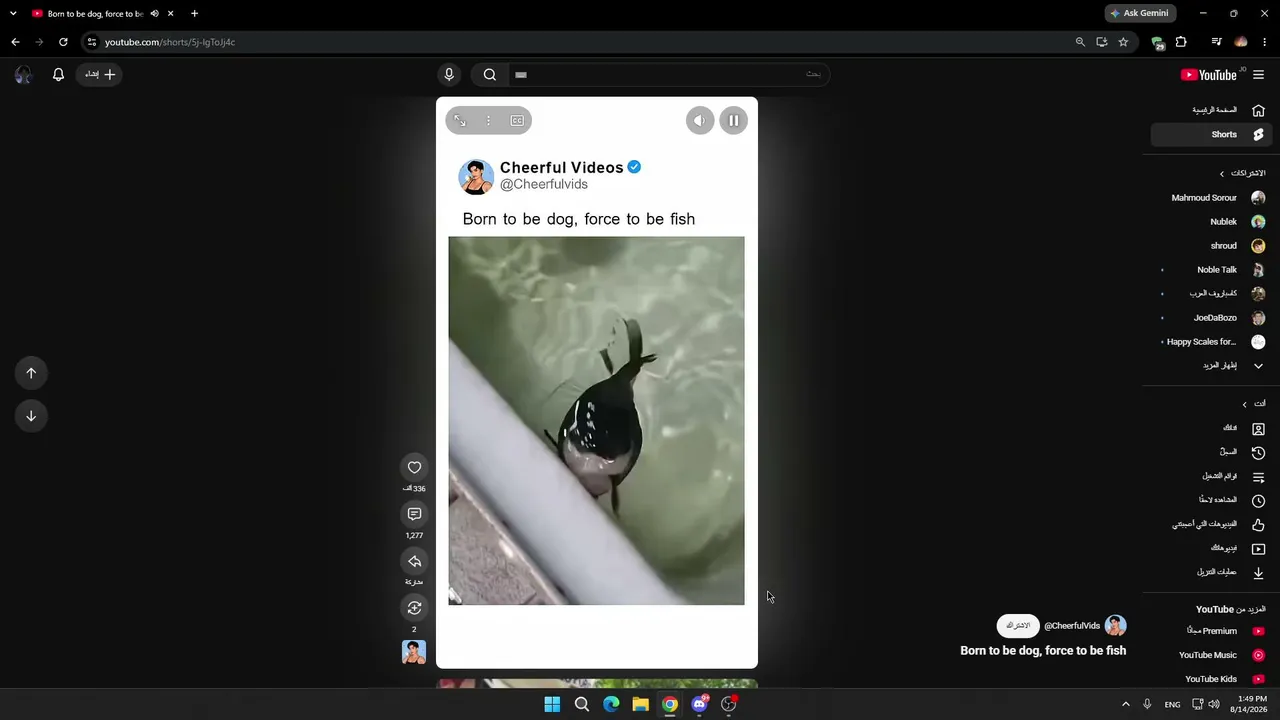Click the search magnifier button
This screenshot has height=720, width=1280.
click(x=489, y=74)
